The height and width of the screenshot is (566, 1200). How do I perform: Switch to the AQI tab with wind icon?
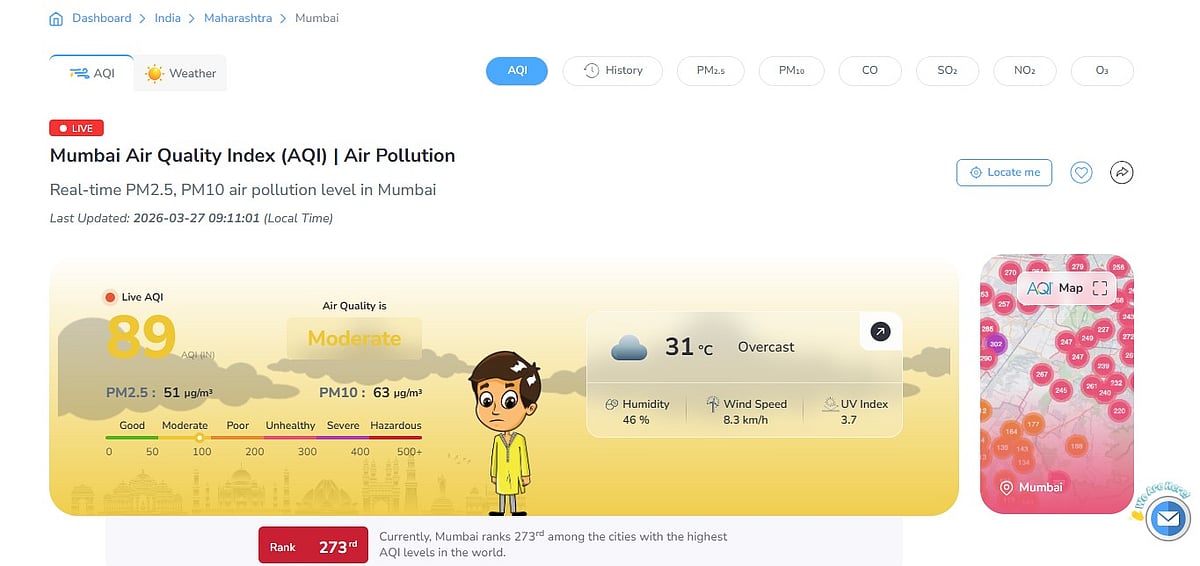coord(91,73)
